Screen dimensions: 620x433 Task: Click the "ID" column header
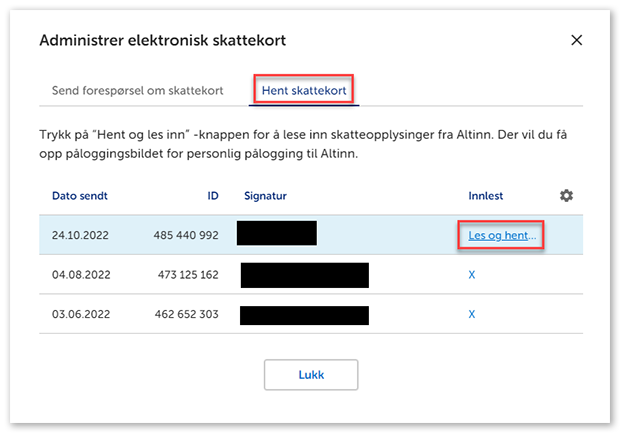tap(212, 196)
